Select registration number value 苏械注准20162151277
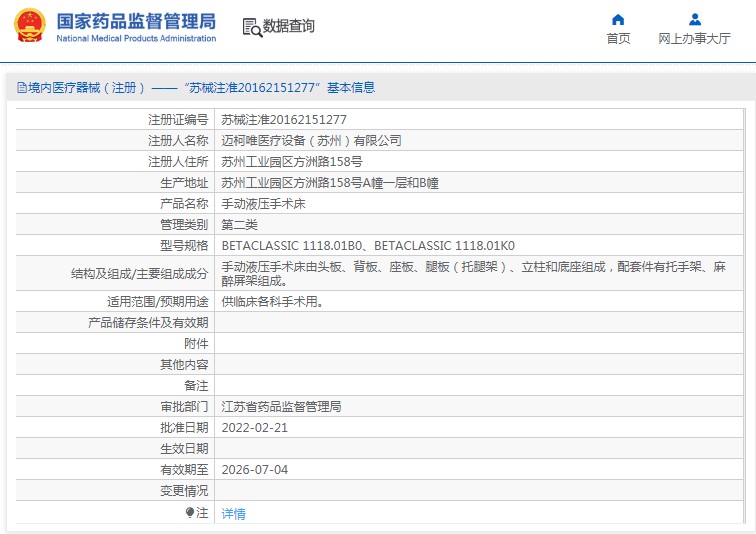756x534 pixels. click(284, 120)
